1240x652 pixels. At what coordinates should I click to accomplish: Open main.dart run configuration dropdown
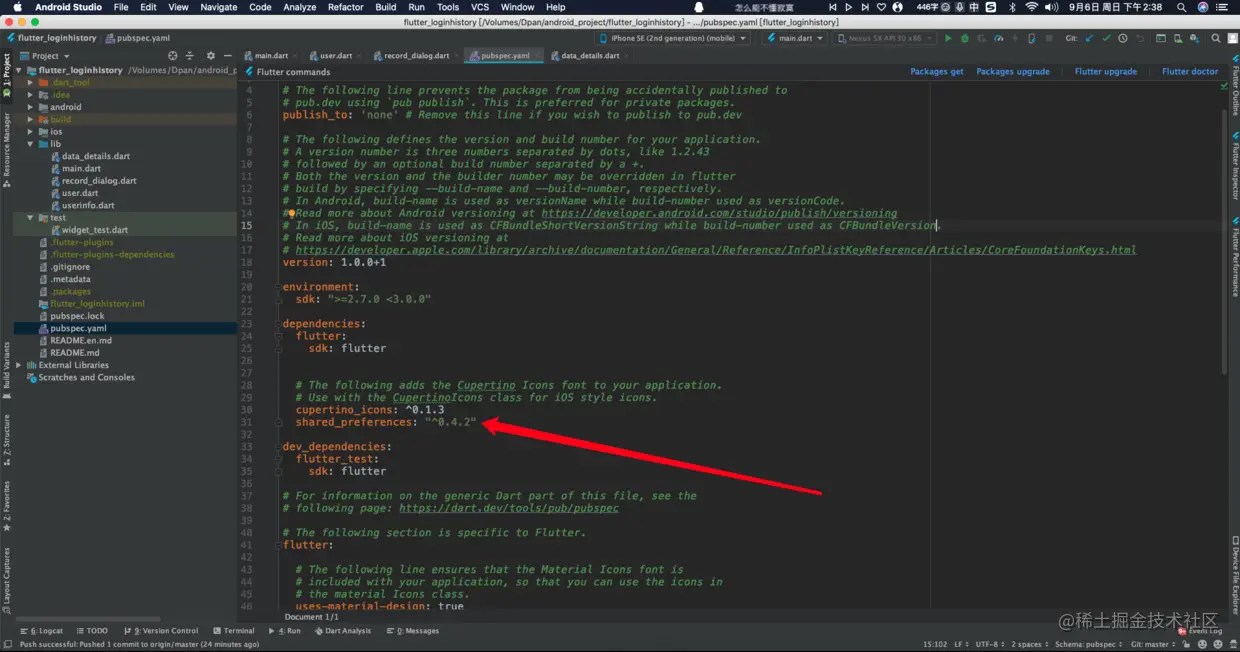click(x=796, y=38)
